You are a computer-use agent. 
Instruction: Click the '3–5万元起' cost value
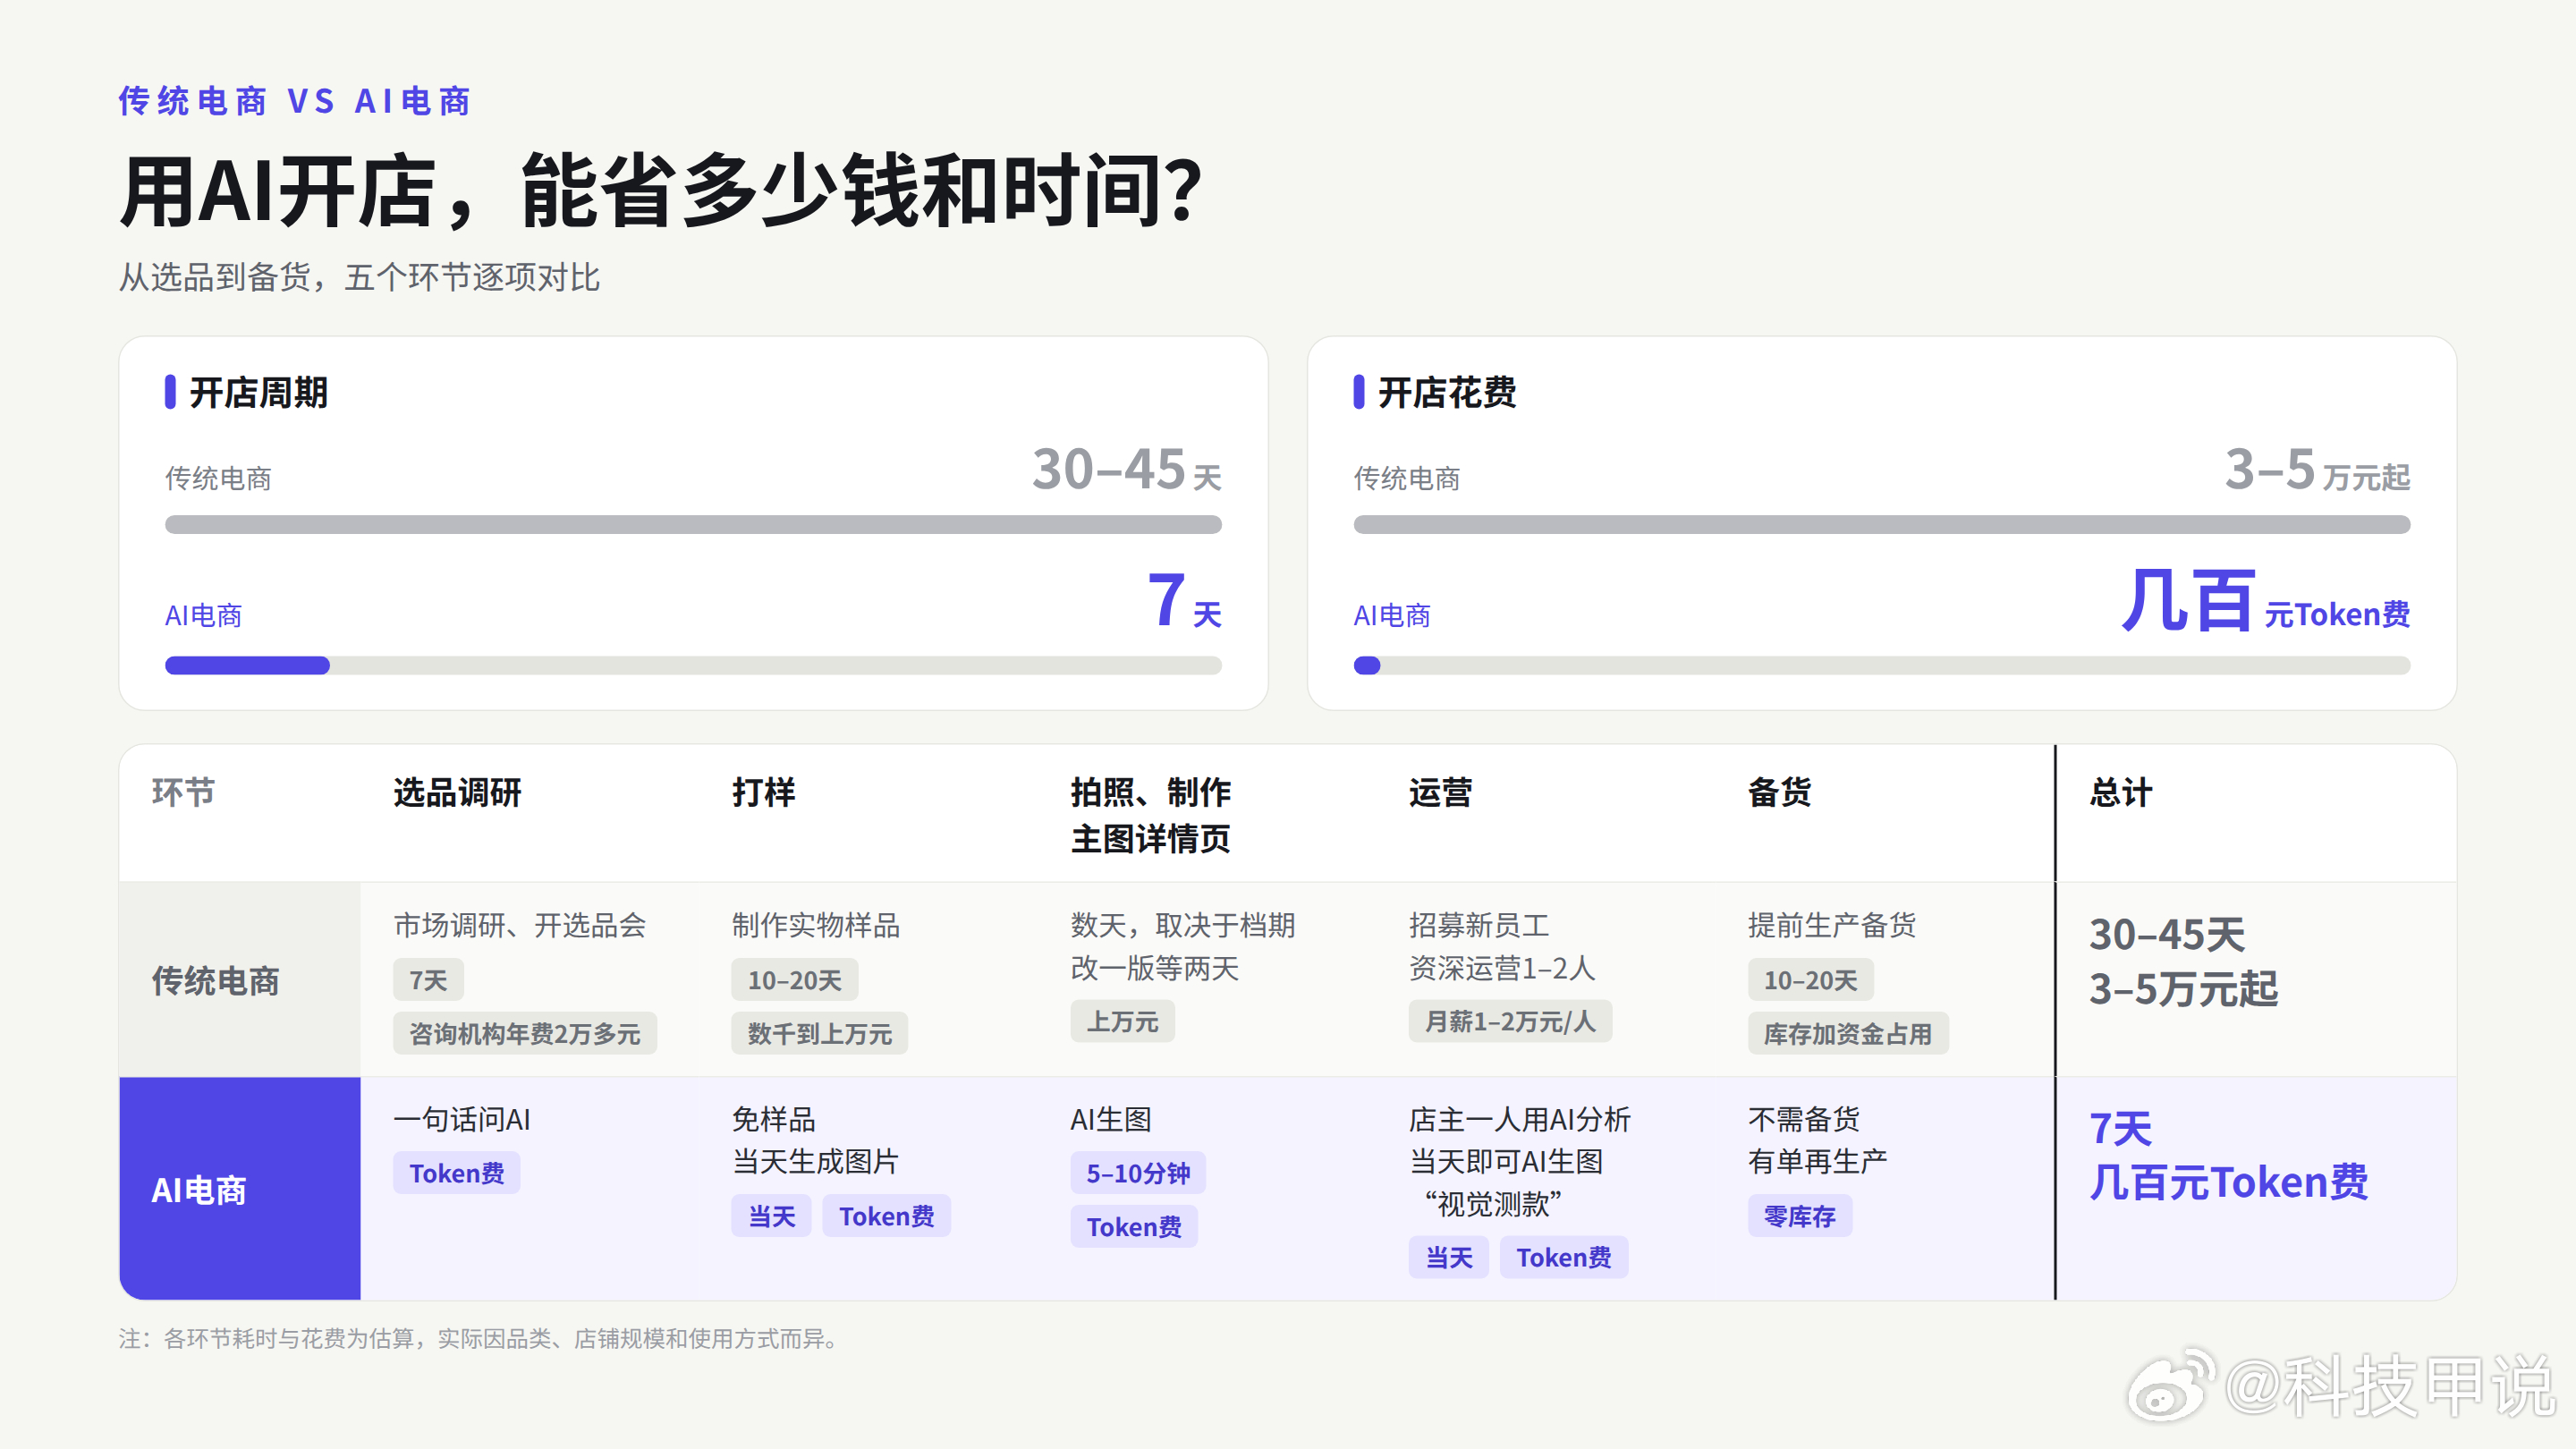(x=2317, y=469)
